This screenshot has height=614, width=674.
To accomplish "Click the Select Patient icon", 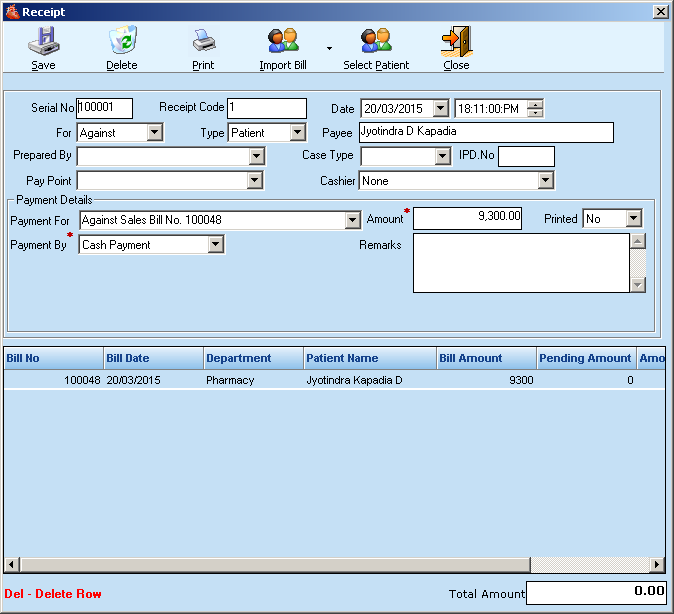I will tap(376, 41).
